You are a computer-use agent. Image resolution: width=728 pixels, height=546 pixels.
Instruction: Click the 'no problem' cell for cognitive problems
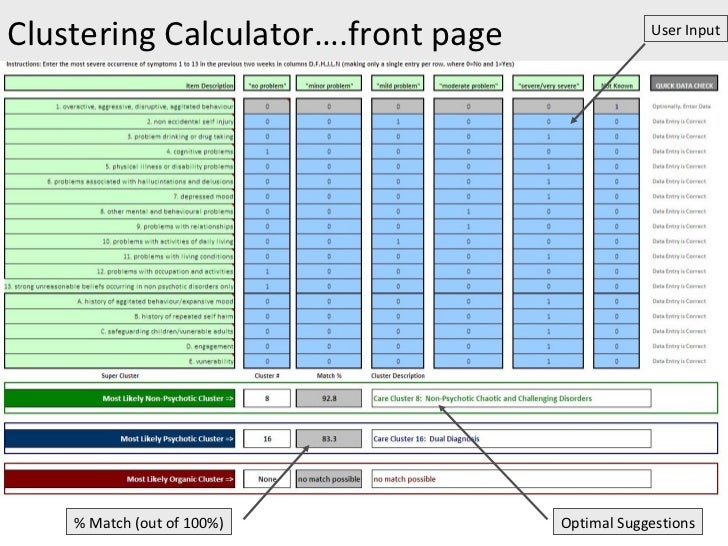[267, 151]
